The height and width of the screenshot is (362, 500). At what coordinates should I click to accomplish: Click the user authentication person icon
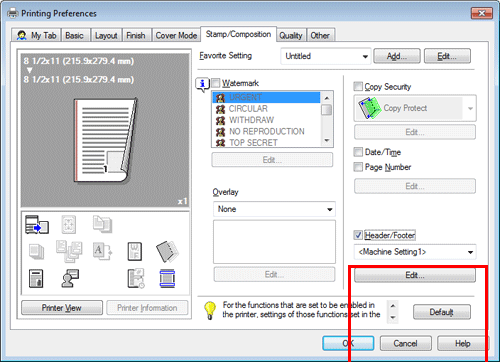click(70, 278)
